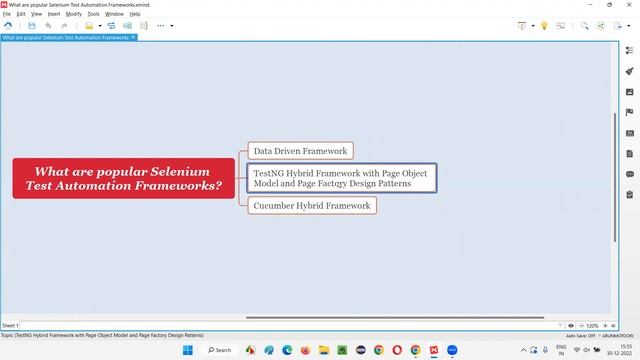Click the 120% zoom value
Screen dimensions: 640x360
pyautogui.click(x=592, y=326)
